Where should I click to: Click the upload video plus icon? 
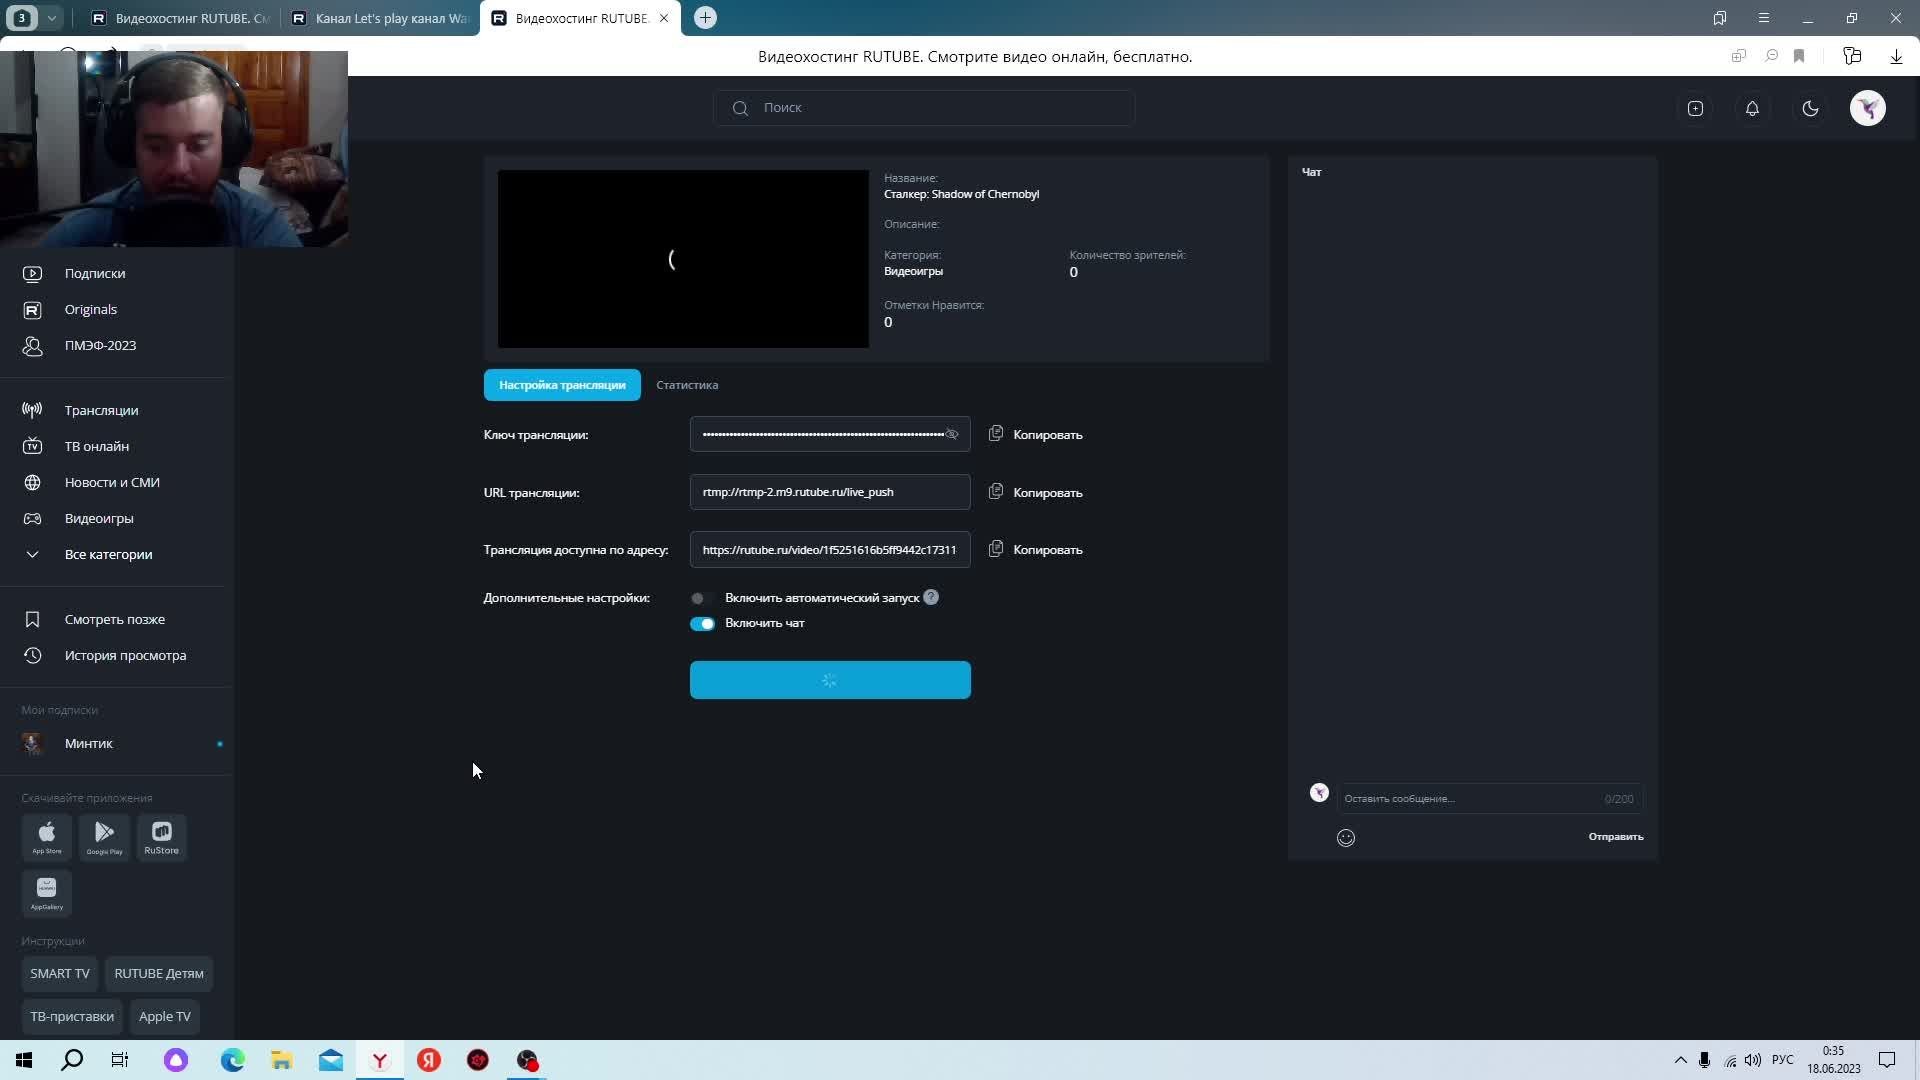pyautogui.click(x=1695, y=108)
